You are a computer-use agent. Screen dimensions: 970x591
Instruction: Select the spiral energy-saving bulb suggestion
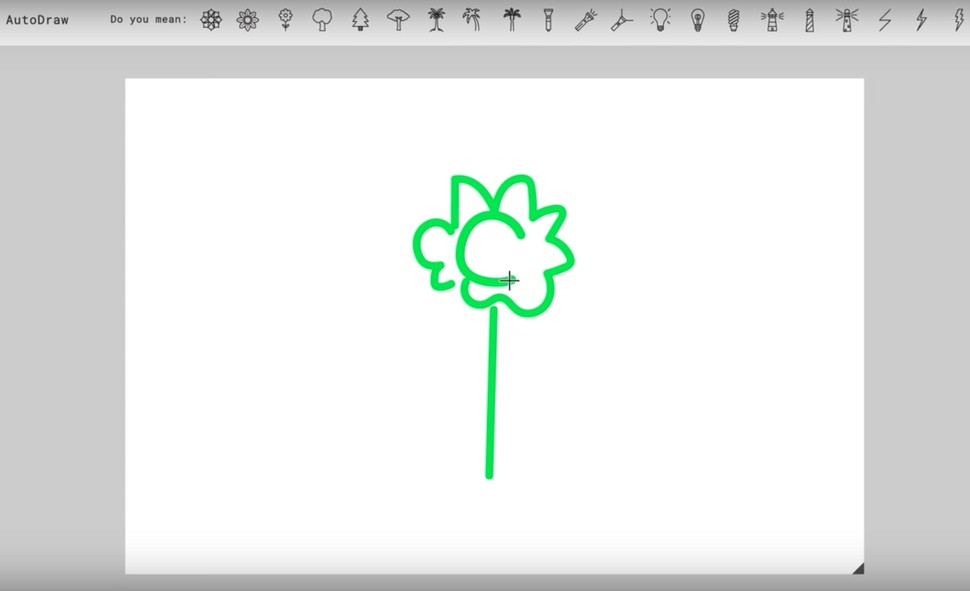click(x=734, y=20)
